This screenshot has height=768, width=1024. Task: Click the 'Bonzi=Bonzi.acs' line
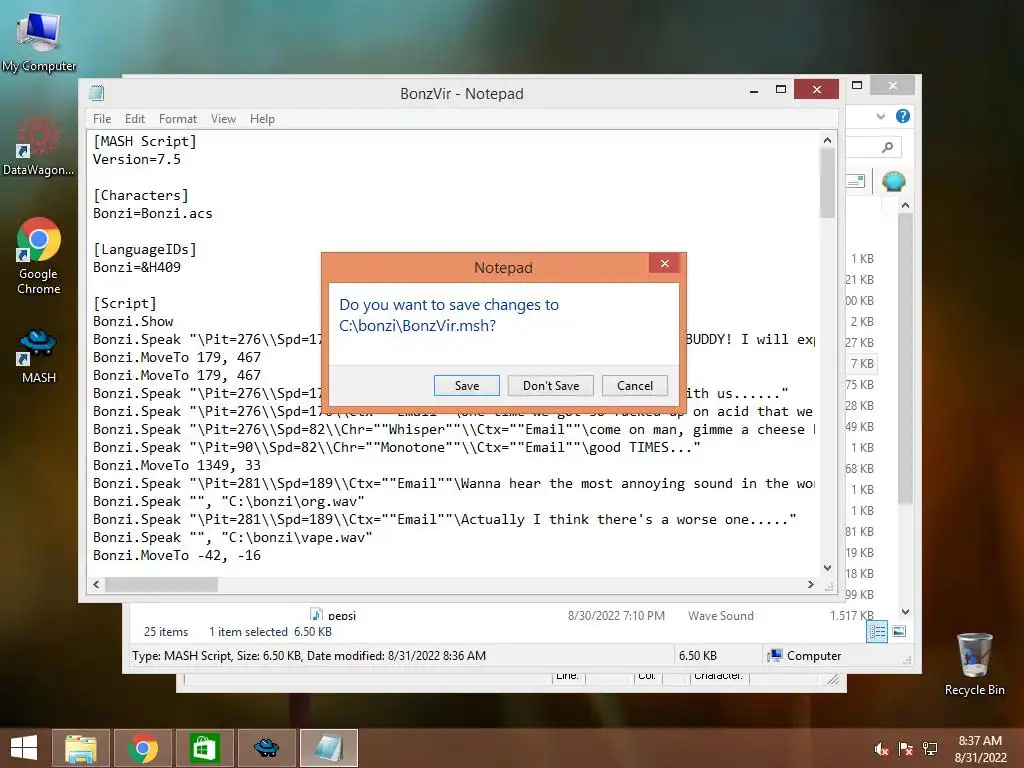coord(152,214)
